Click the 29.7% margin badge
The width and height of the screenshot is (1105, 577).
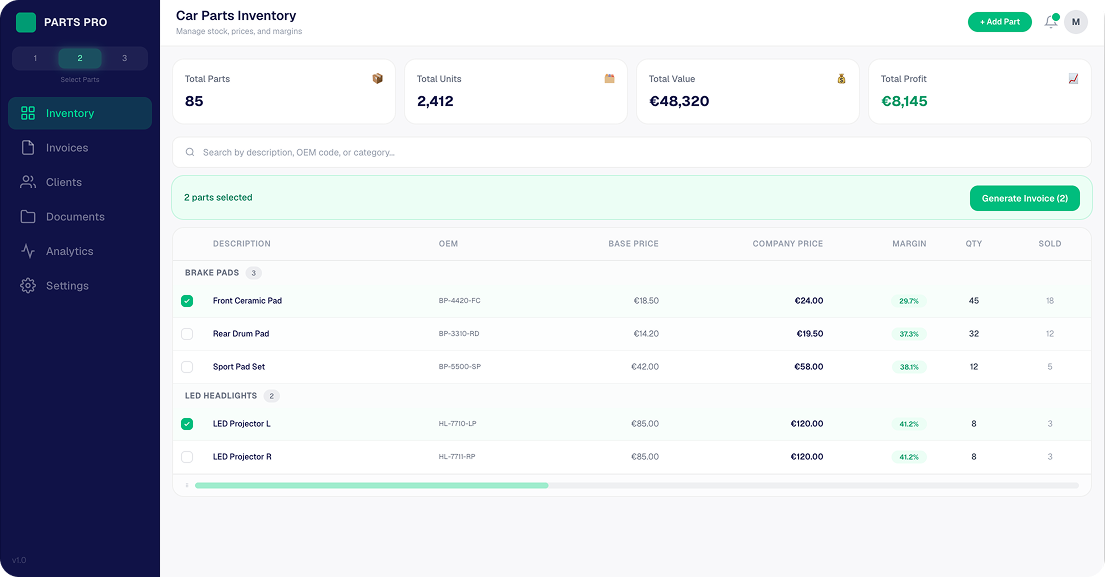909,301
